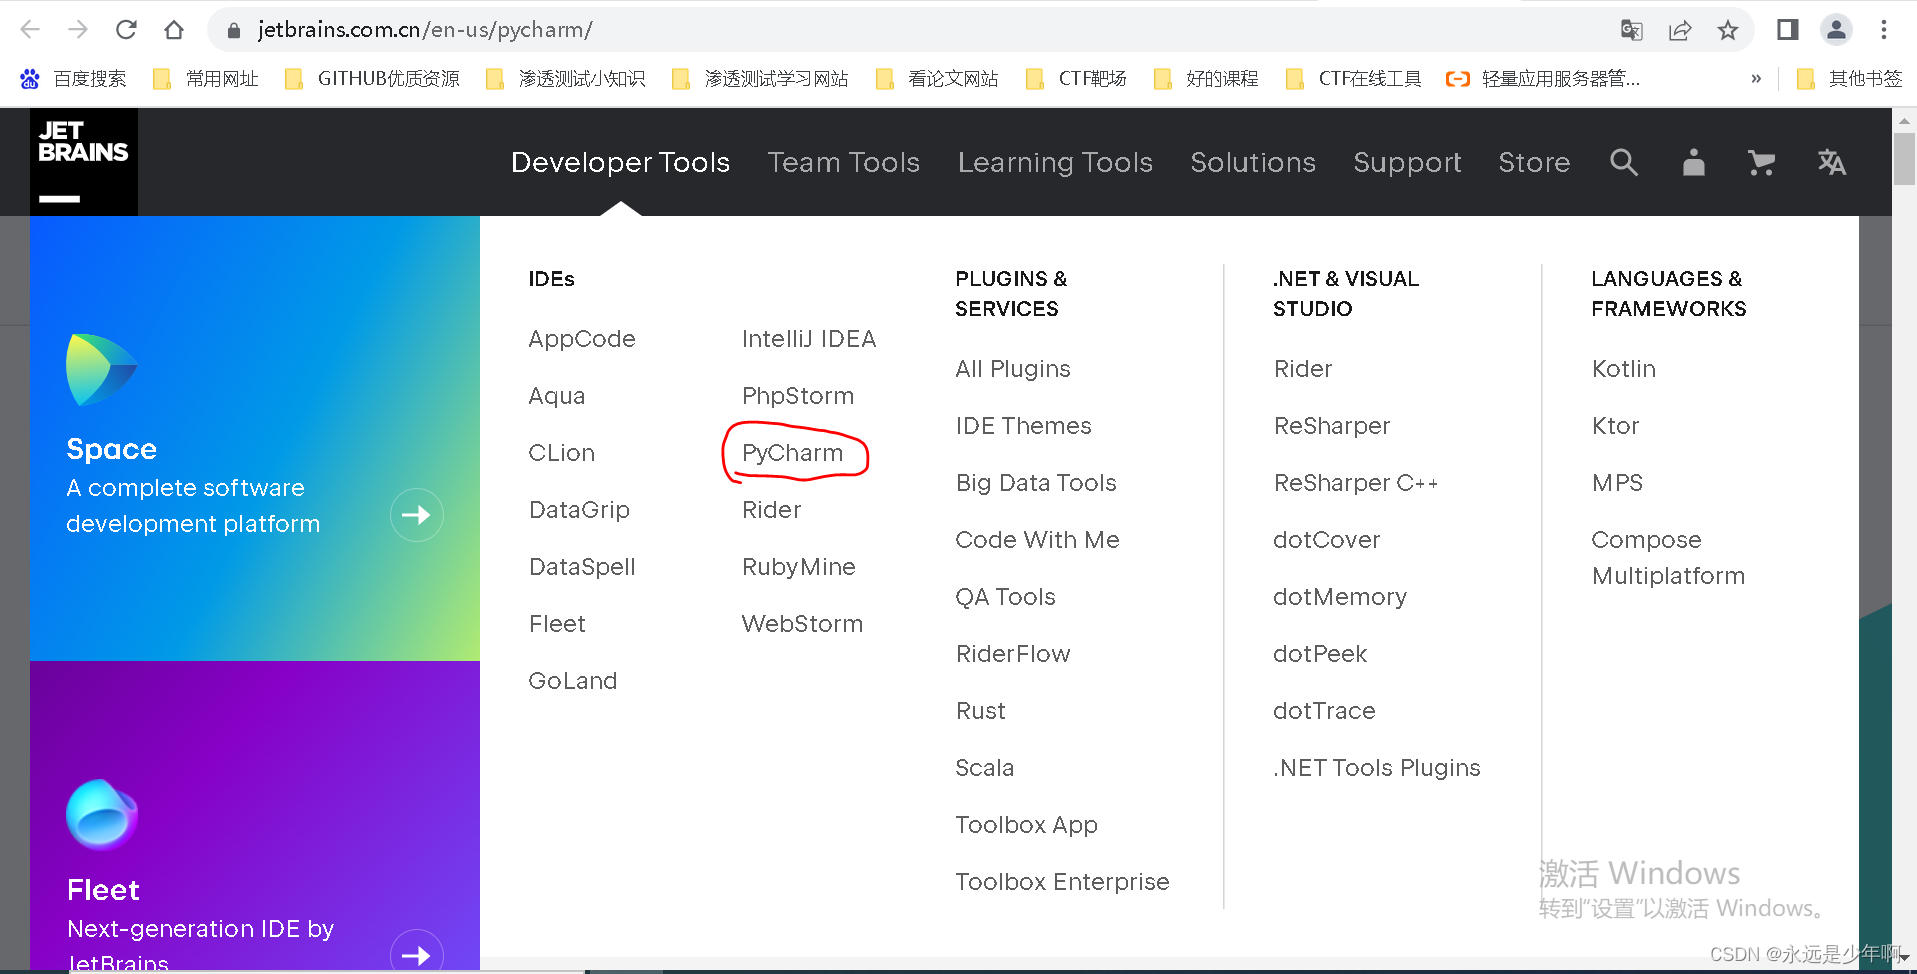Click the browser forward arrow
Screen dimensions: 1917x974
[78, 30]
